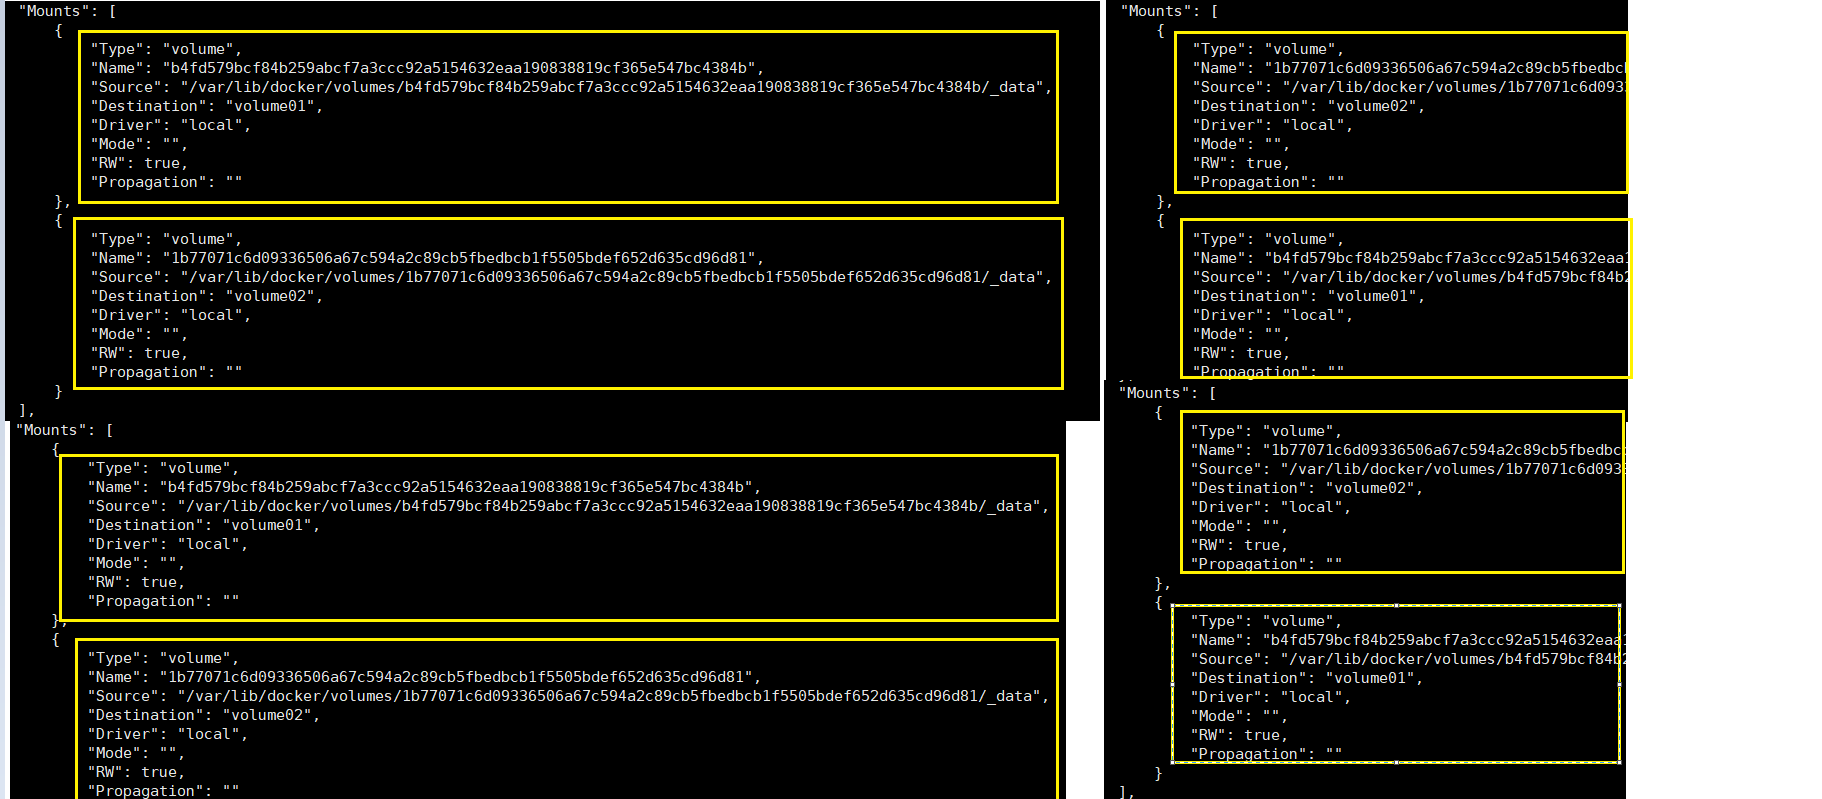
Task: Select the 1b77071c6d09 Name line in upper-left terminal
Action: [x=427, y=258]
